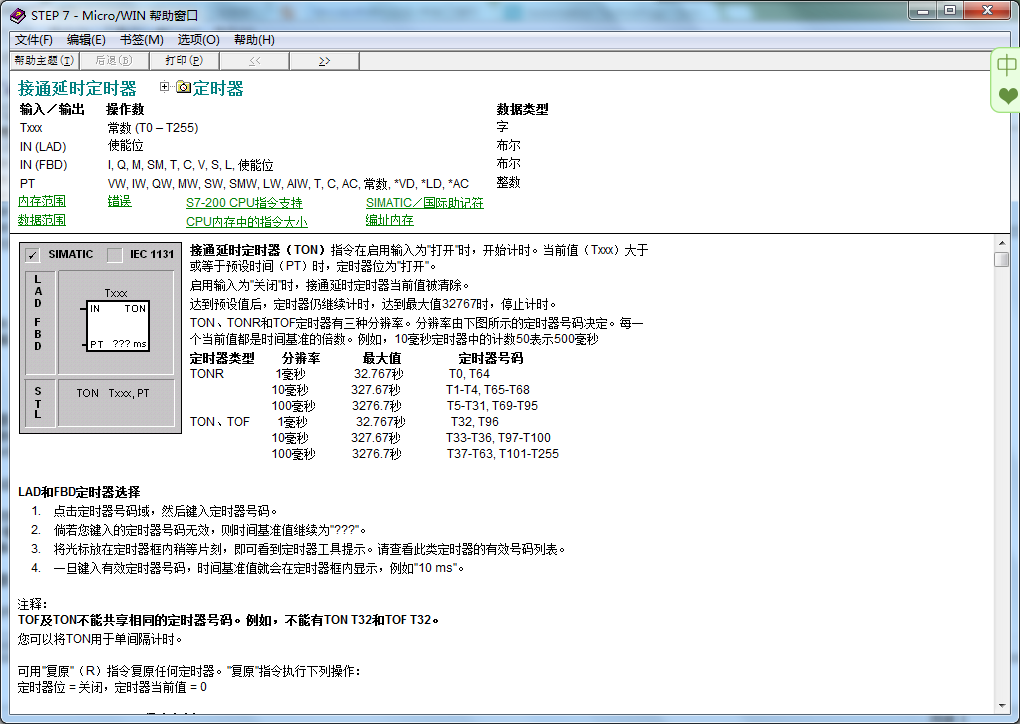This screenshot has width=1020, height=724.
Task: Click the help book icon in title bar
Action: [17, 14]
